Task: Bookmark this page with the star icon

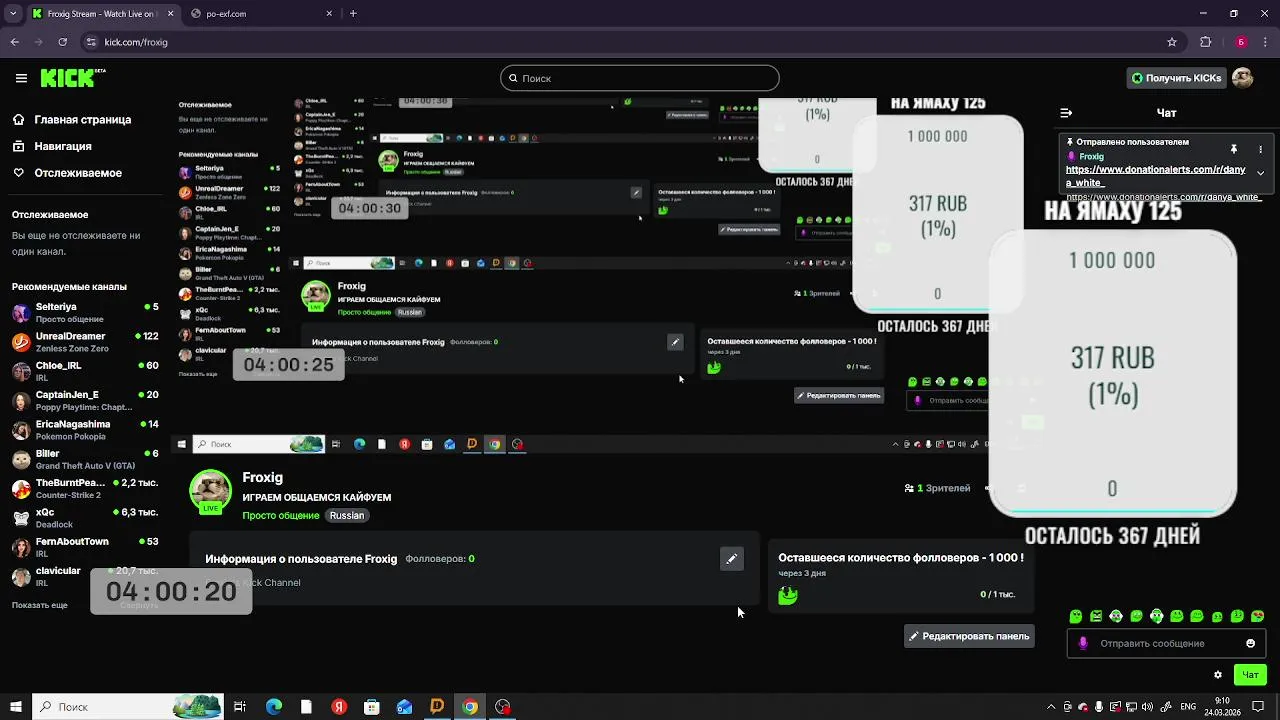Action: (1172, 42)
